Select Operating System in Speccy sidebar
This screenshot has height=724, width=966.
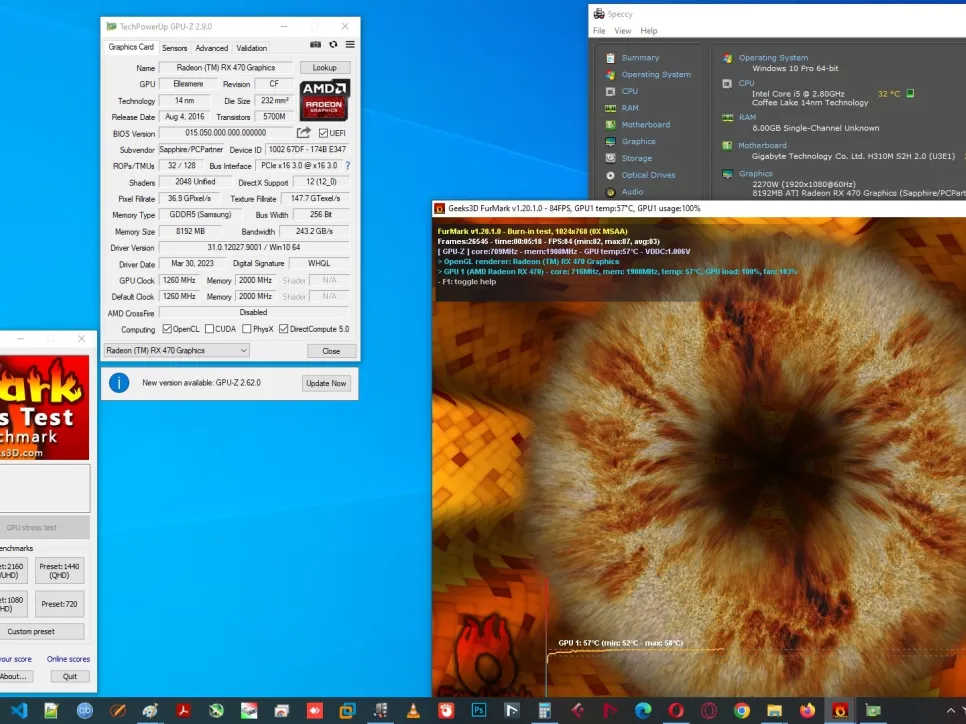pos(656,75)
